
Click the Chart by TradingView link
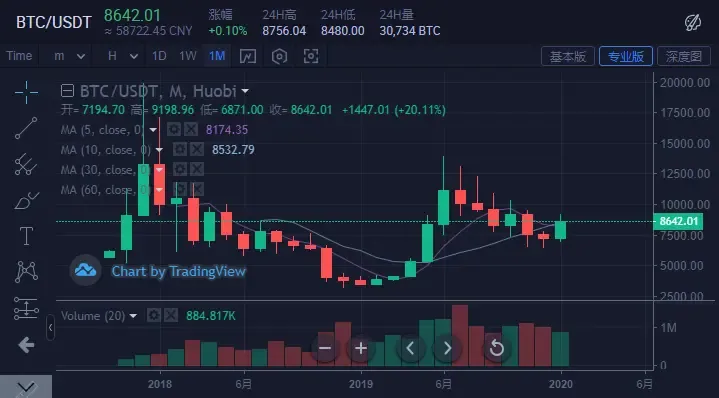point(178,271)
